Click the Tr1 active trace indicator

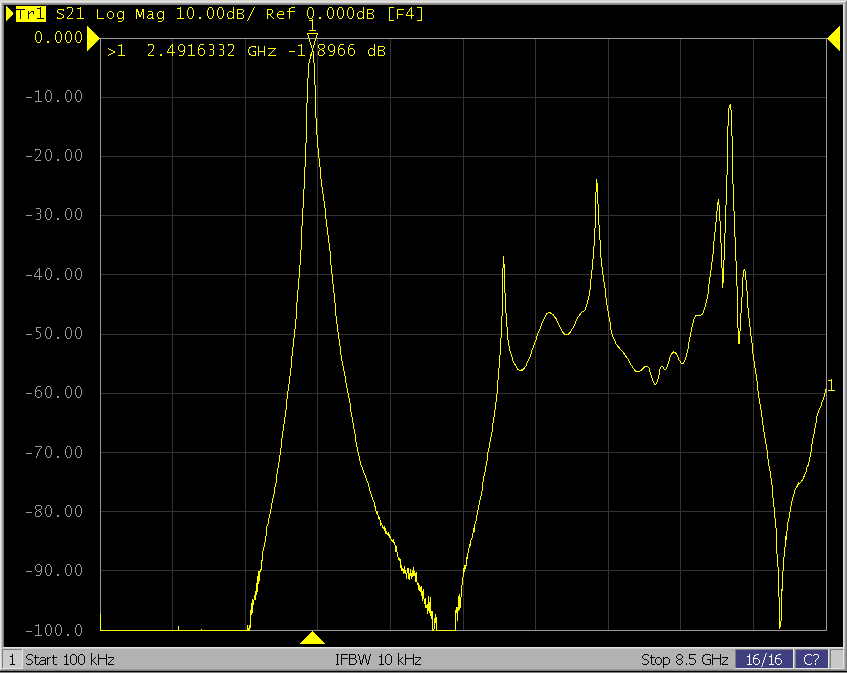(28, 14)
